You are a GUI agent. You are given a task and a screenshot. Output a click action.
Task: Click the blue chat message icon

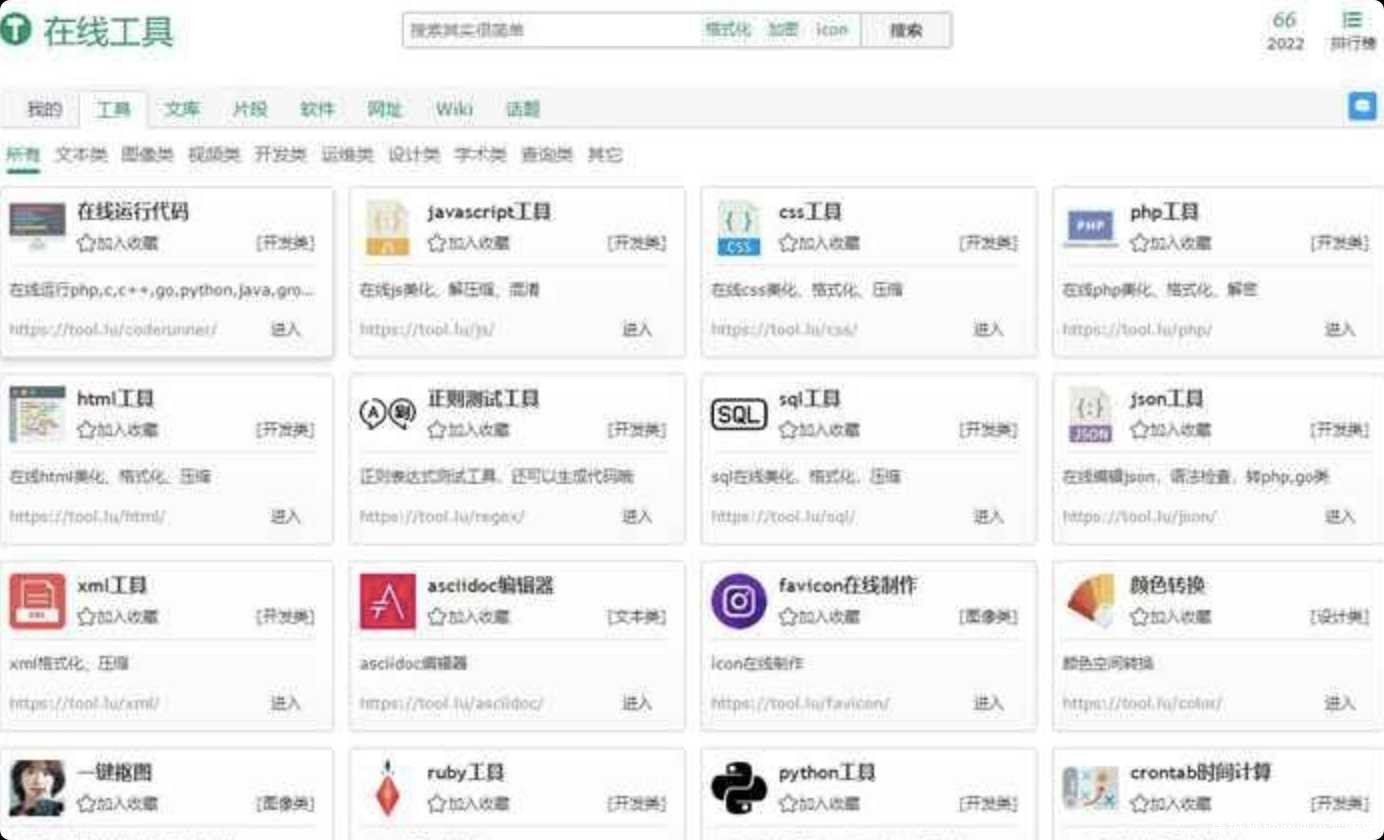pyautogui.click(x=1362, y=106)
